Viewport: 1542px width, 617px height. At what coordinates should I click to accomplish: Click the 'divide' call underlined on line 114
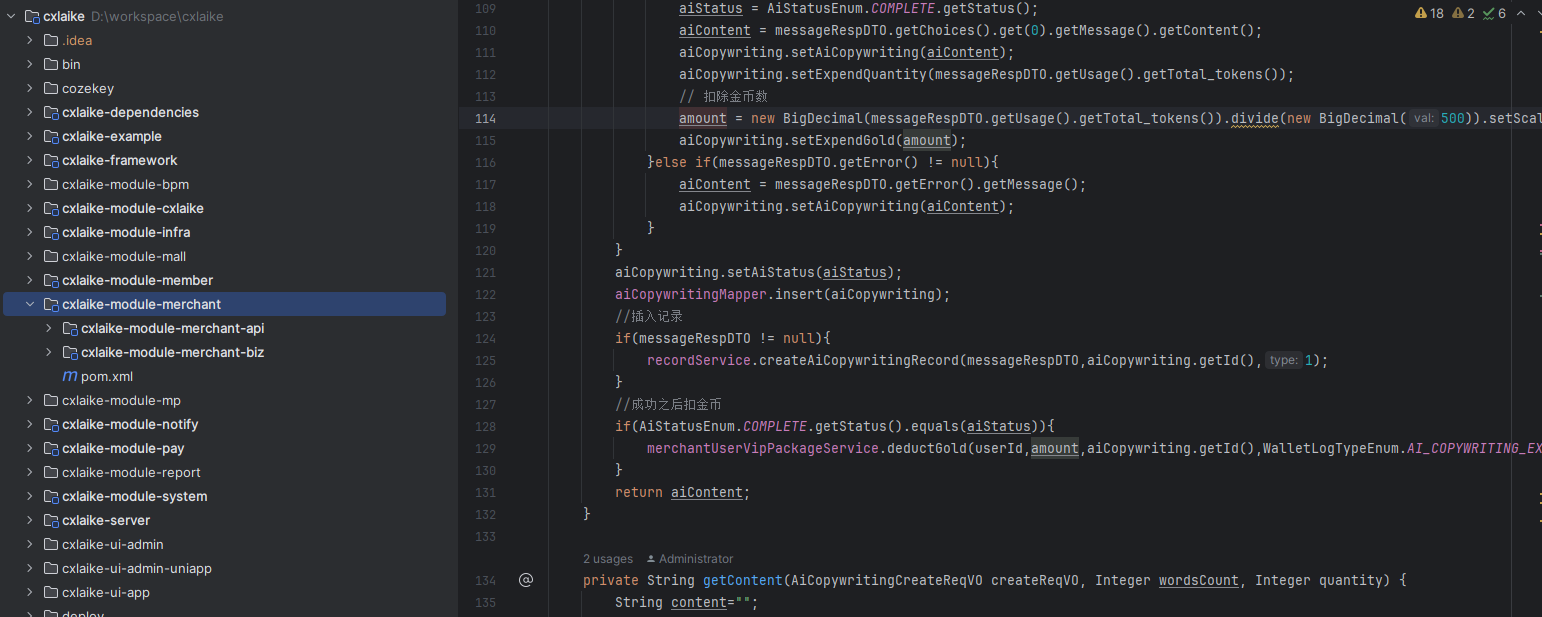tap(1255, 118)
